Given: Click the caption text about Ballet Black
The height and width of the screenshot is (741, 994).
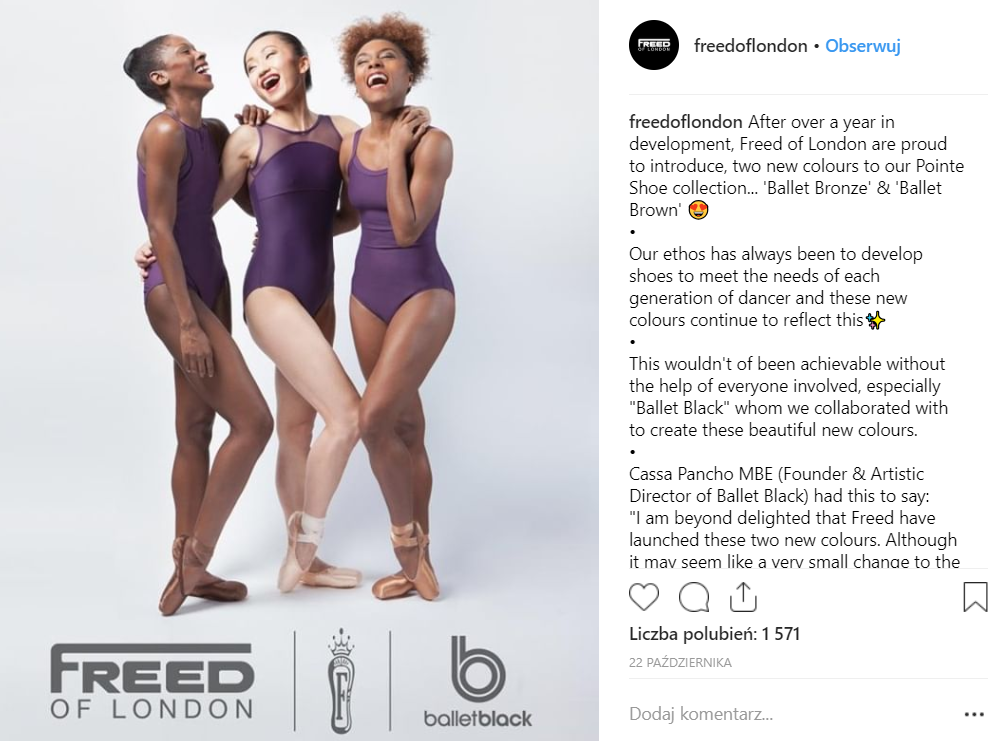Looking at the screenshot, I should tap(788, 397).
